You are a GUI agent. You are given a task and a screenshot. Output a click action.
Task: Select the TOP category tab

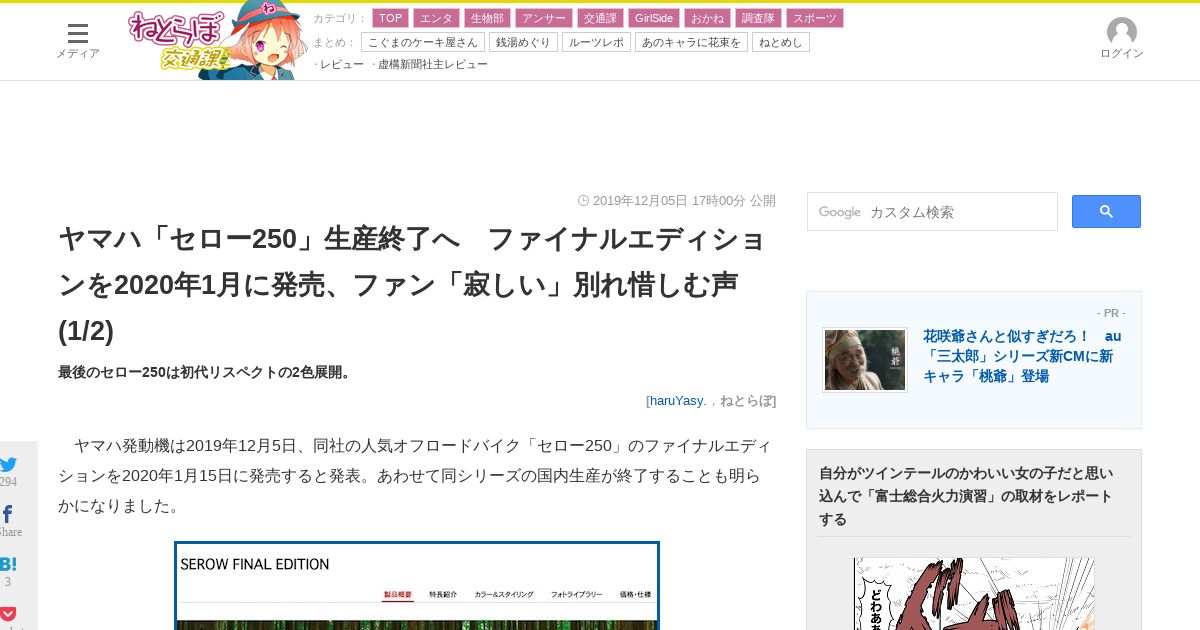click(x=390, y=18)
